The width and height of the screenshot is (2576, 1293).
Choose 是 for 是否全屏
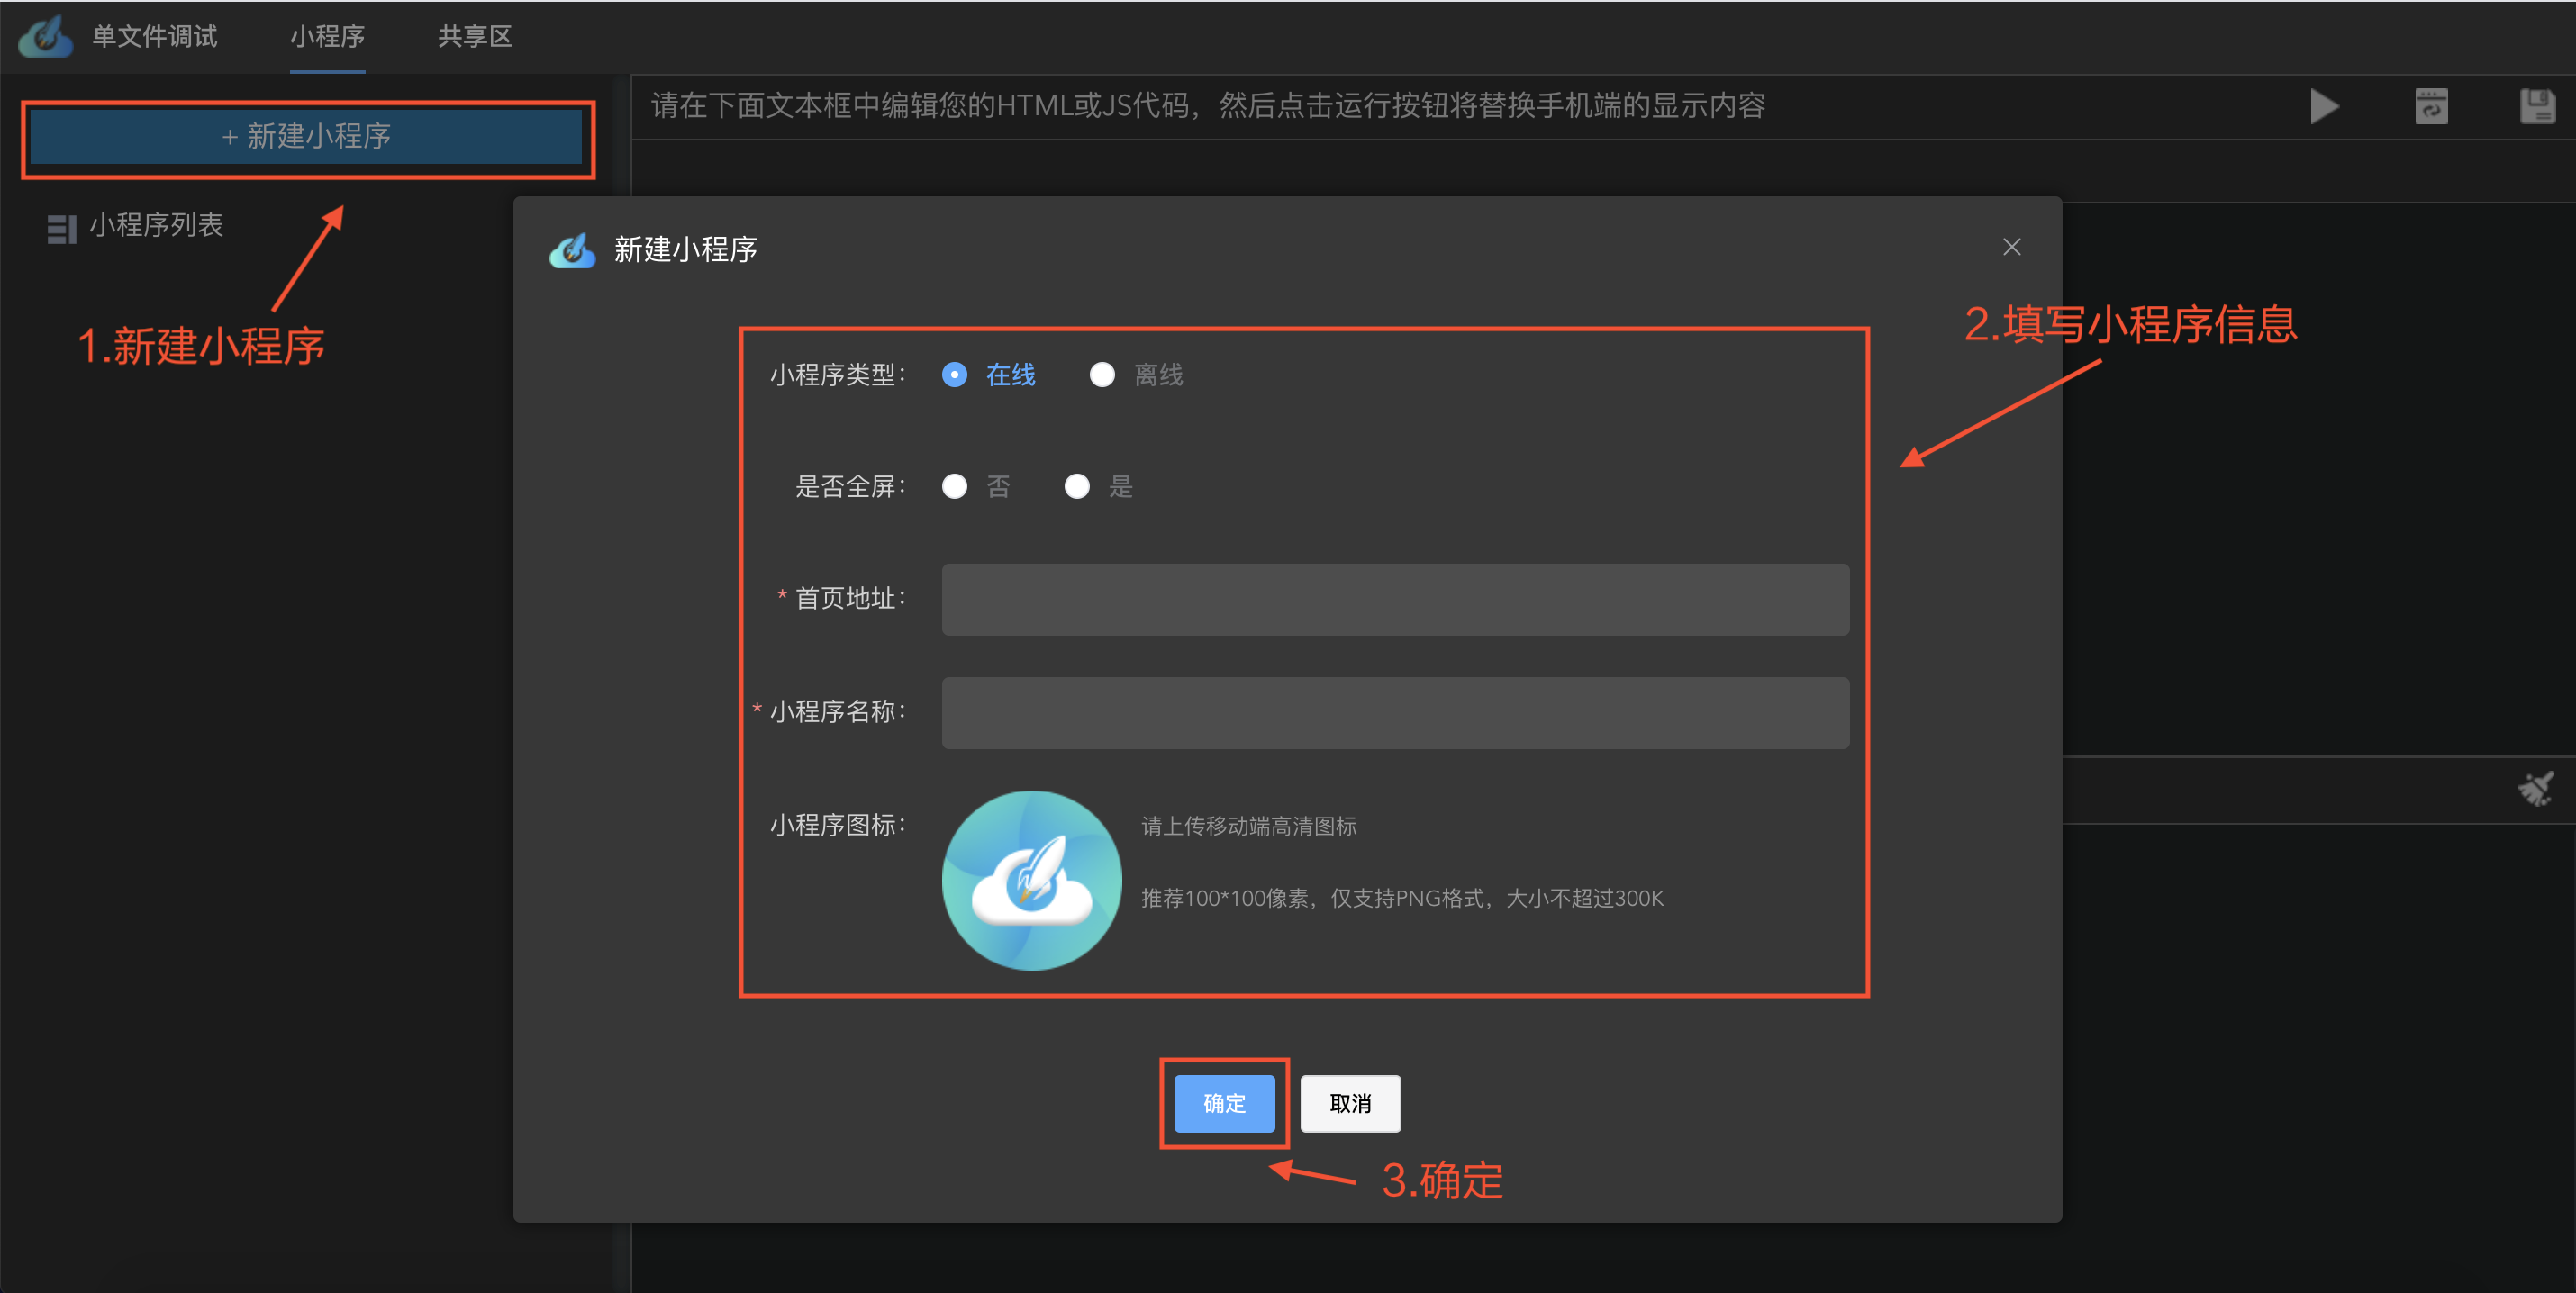click(x=1077, y=487)
